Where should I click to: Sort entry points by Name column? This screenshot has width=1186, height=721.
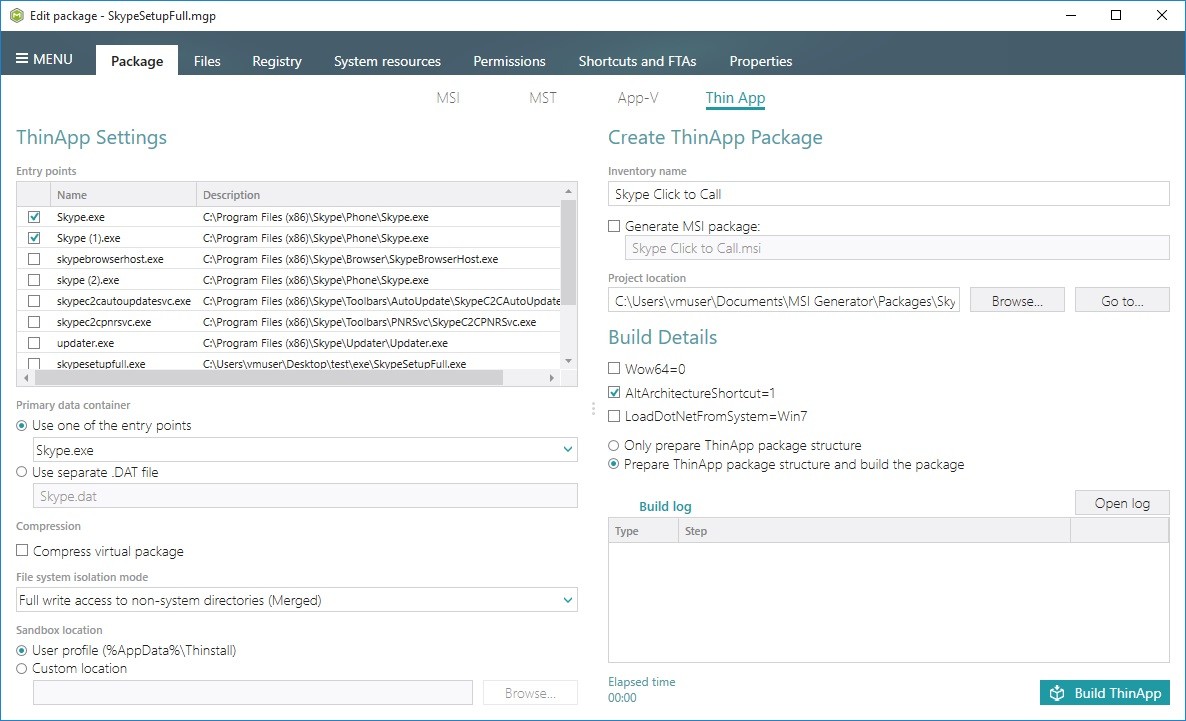(123, 194)
